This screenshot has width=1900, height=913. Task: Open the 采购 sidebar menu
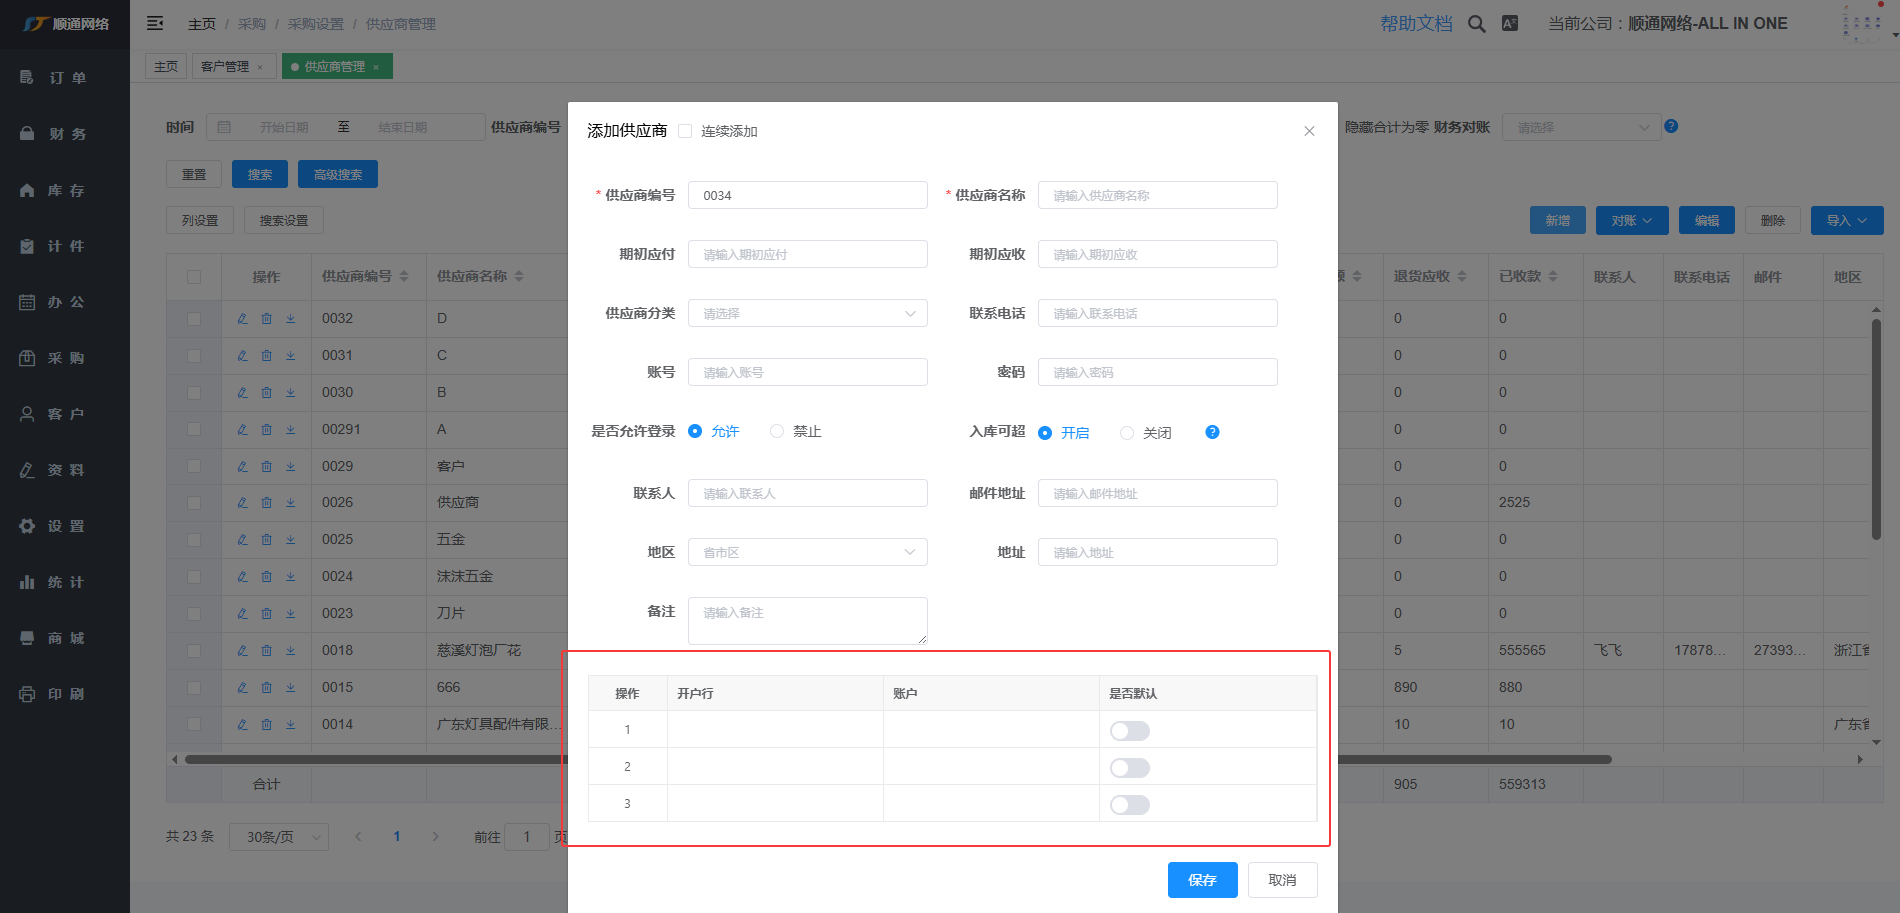click(x=65, y=358)
